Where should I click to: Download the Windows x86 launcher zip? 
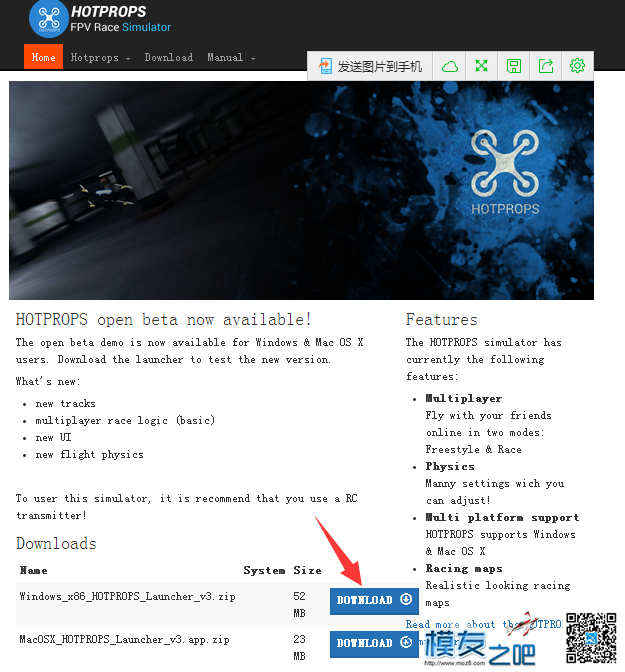pos(374,600)
